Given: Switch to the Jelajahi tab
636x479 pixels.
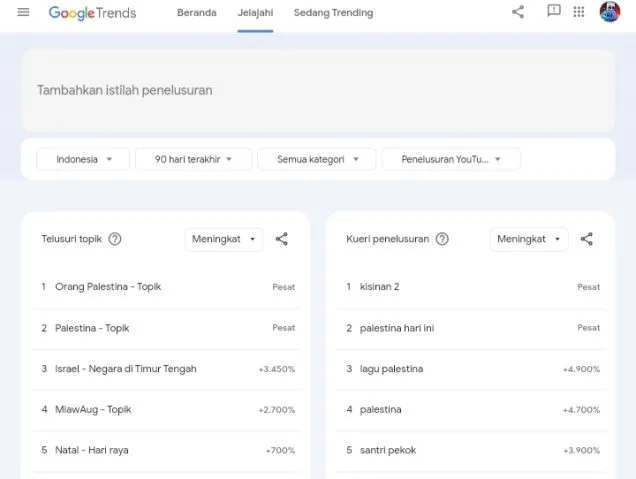Looking at the screenshot, I should pyautogui.click(x=255, y=13).
